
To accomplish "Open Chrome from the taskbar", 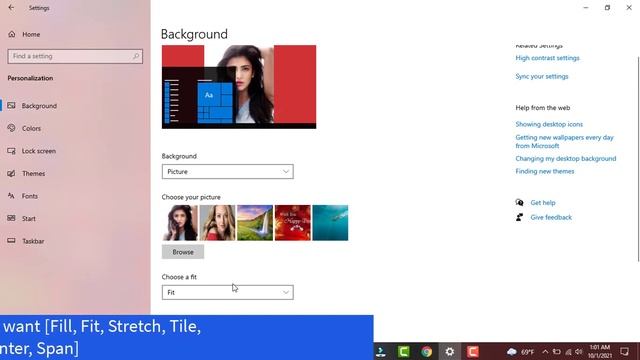I will coord(427,351).
